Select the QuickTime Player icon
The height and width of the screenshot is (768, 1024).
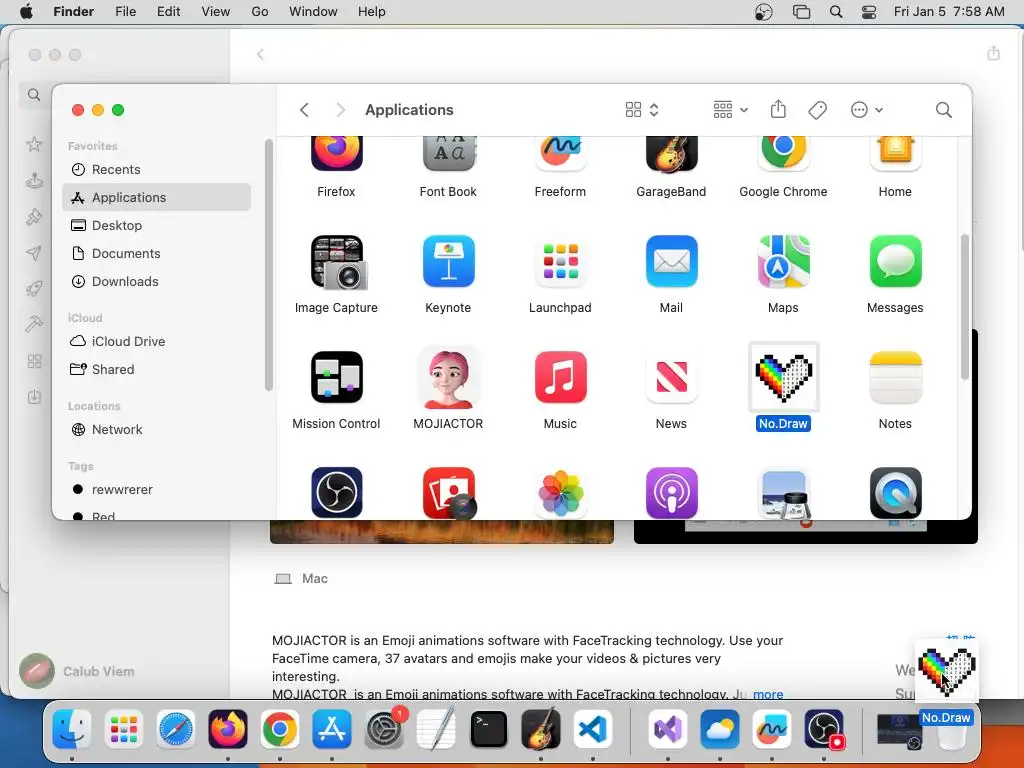895,493
